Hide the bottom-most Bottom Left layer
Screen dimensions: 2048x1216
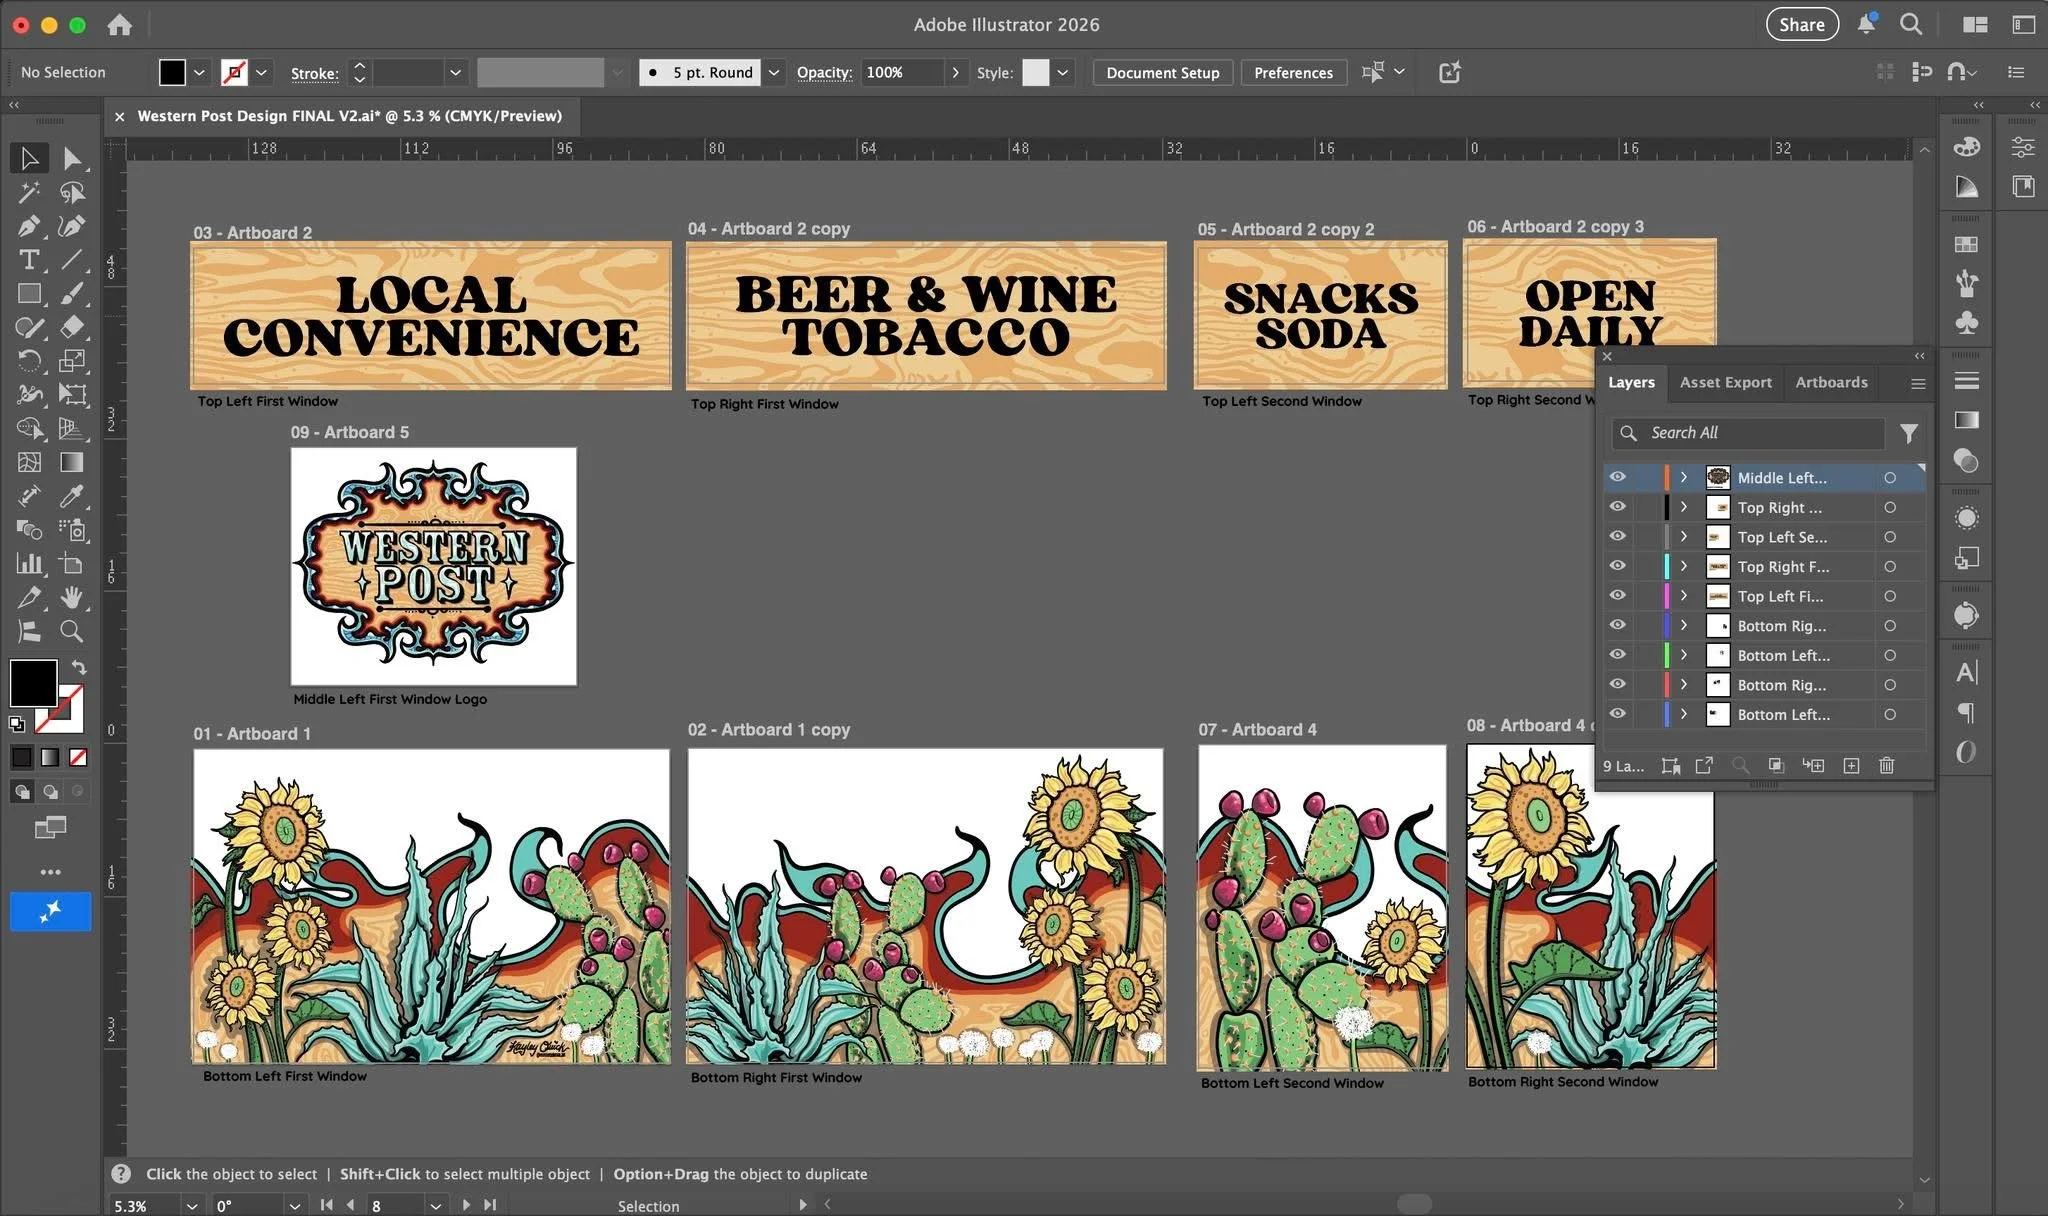[1617, 714]
